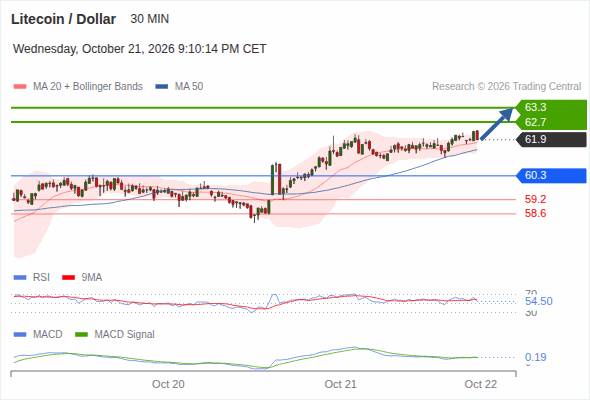Click the MA 20 + Bollinger Bands legend label
Viewport: 590px width, 400px height.
[x=88, y=87]
